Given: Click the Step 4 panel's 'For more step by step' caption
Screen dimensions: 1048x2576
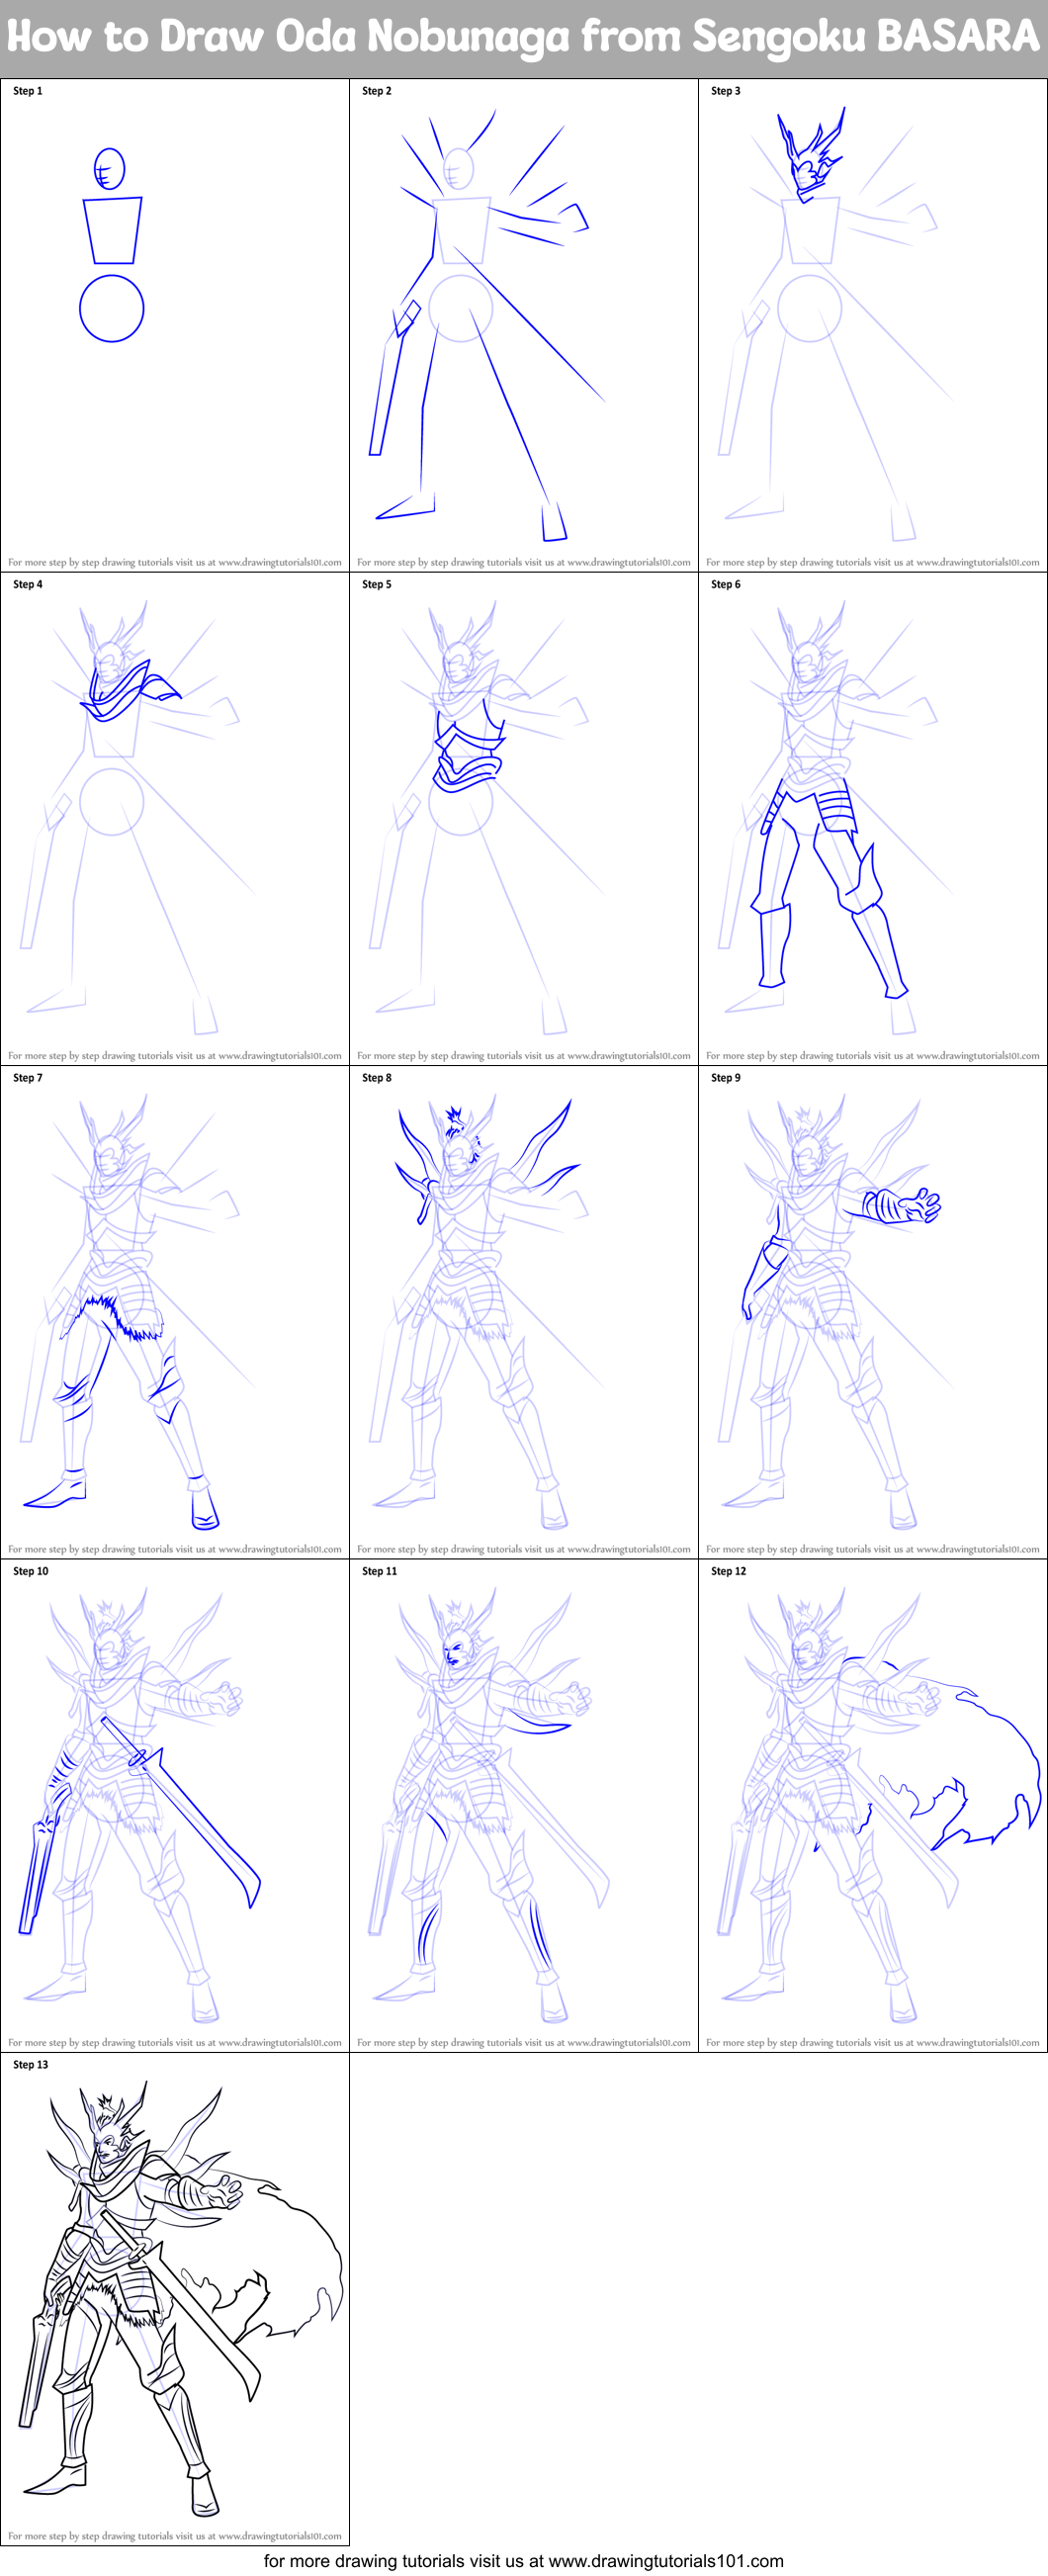Looking at the screenshot, I should pos(175,1055).
